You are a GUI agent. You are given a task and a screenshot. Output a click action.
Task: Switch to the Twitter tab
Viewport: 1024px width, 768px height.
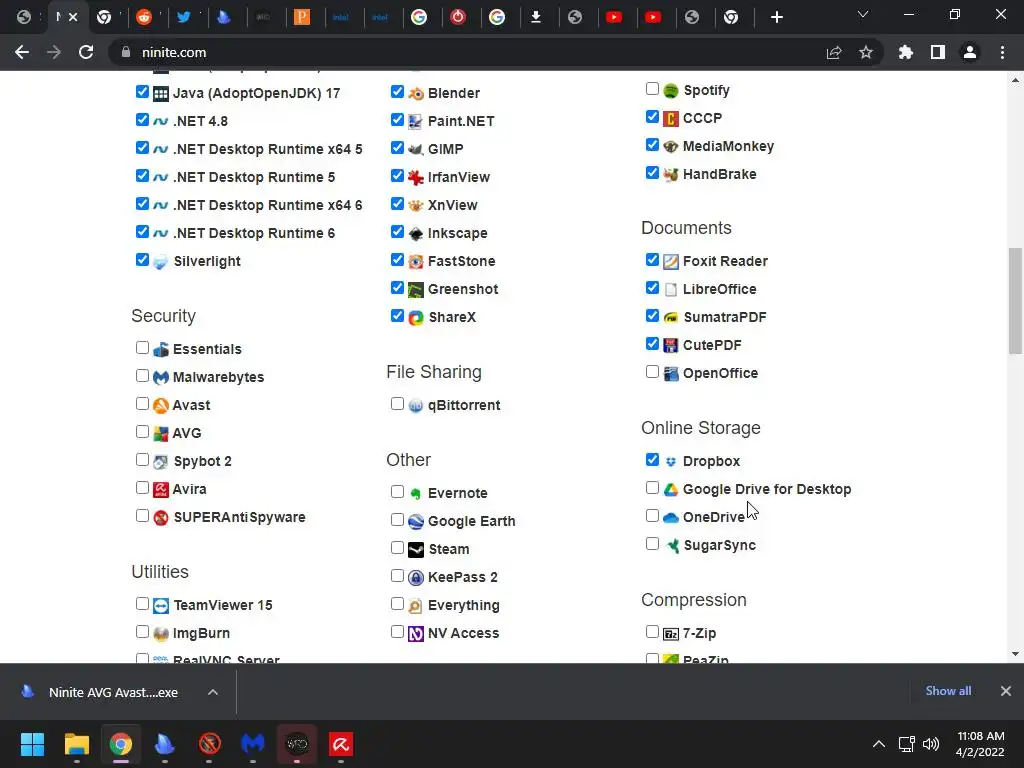point(184,17)
